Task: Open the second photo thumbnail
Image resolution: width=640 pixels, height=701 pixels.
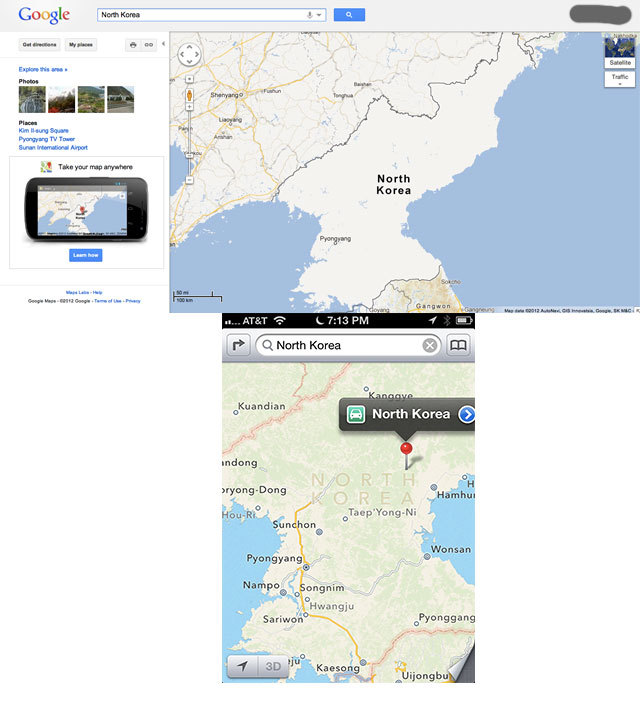Action: coord(62,99)
